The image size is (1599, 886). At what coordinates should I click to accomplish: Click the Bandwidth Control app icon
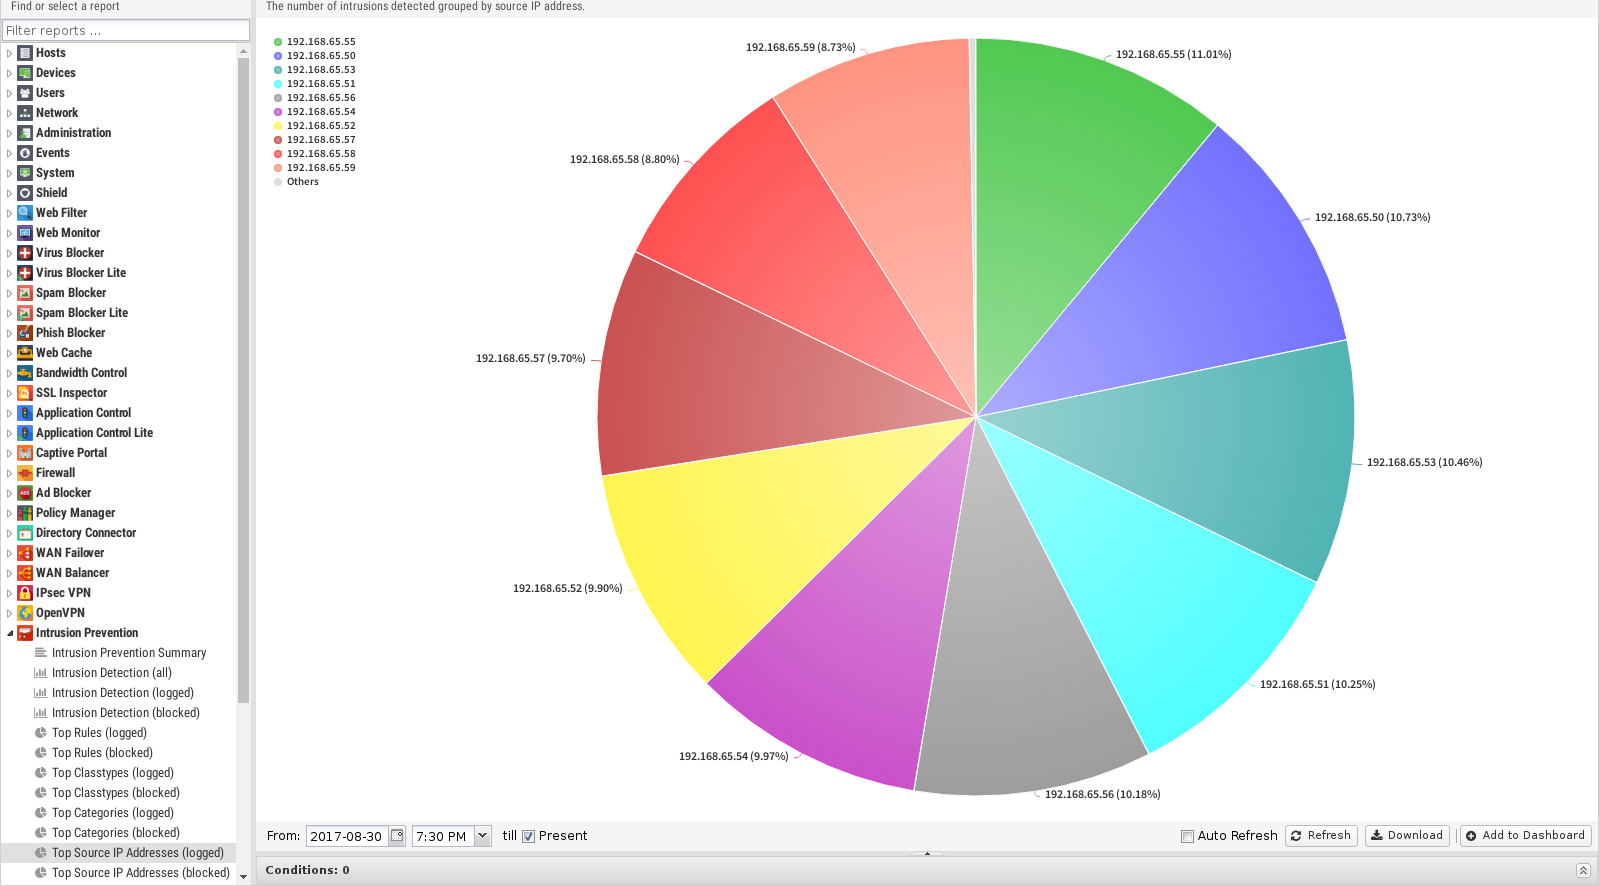(x=25, y=373)
